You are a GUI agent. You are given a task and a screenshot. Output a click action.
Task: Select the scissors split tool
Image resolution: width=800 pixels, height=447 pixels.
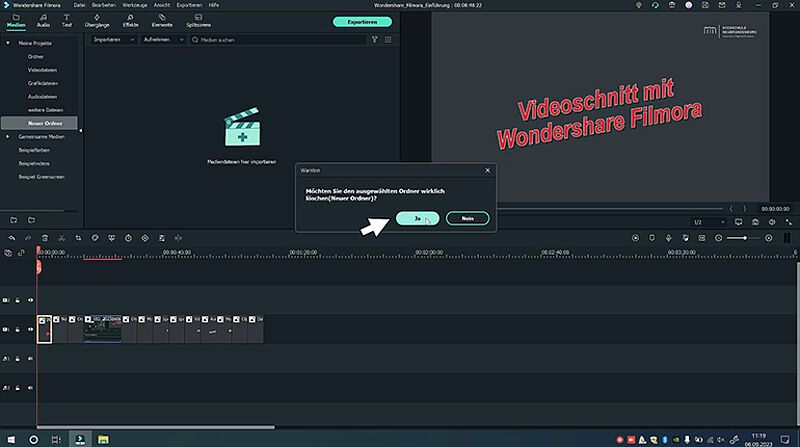pyautogui.click(x=62, y=238)
